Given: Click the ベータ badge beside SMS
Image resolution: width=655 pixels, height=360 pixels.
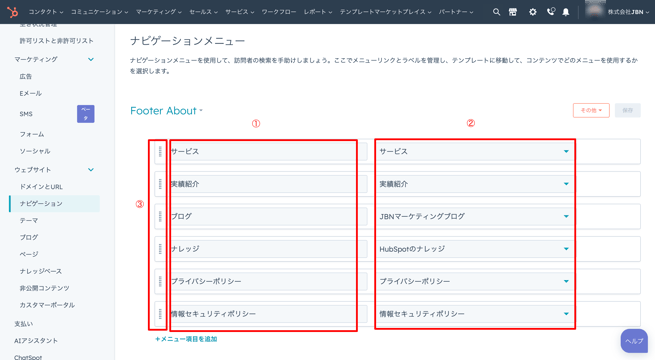Looking at the screenshot, I should 86,114.
